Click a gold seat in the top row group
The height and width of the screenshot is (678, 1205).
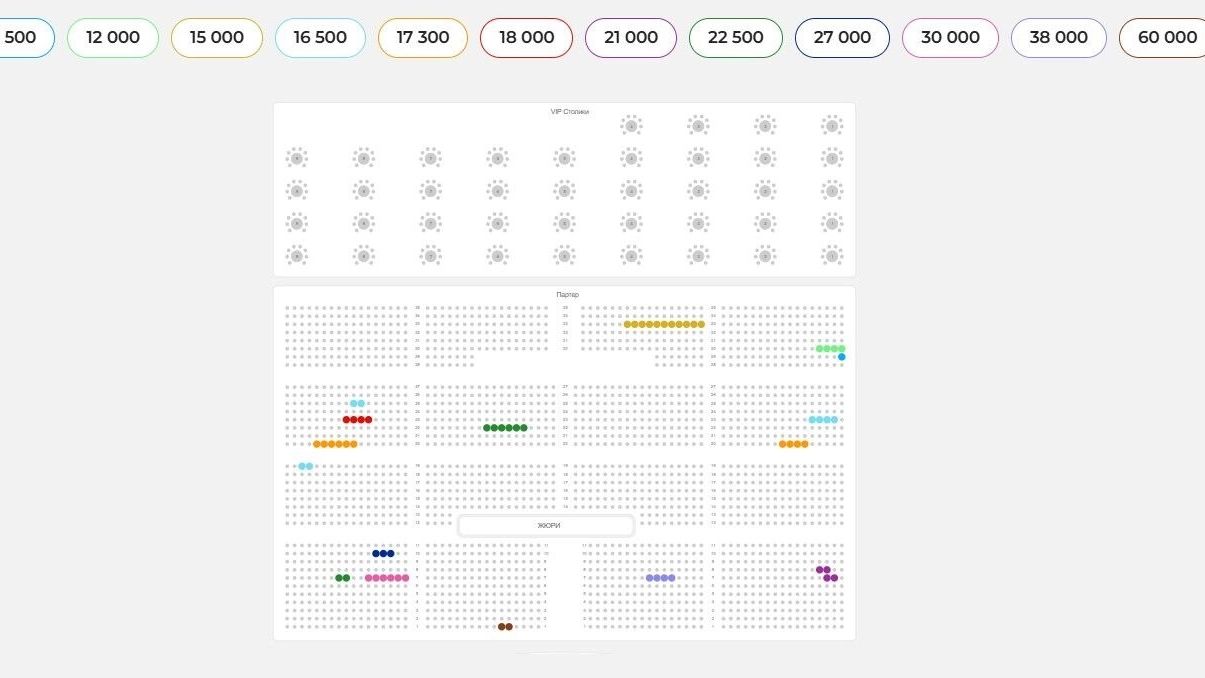664,324
